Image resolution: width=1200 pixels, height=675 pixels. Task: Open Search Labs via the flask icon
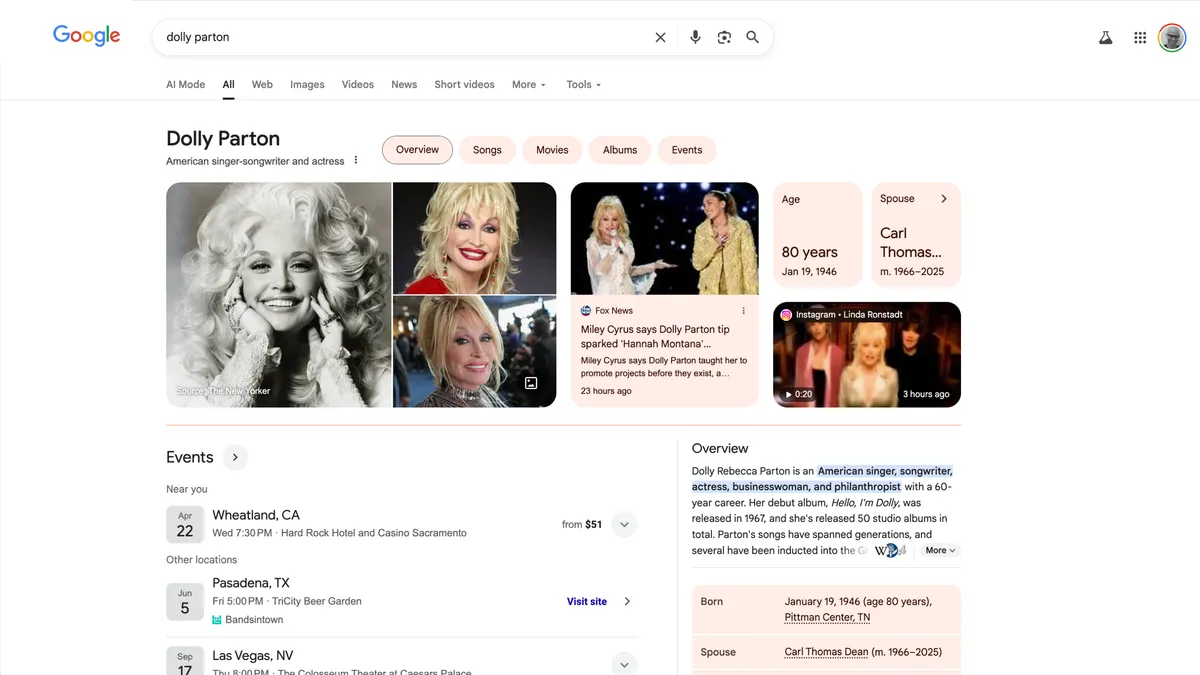[x=1105, y=36]
